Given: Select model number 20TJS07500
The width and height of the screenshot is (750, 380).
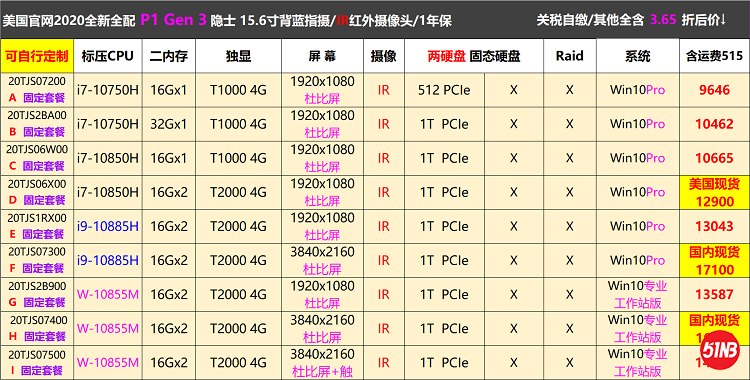Looking at the screenshot, I should click(x=37, y=354).
